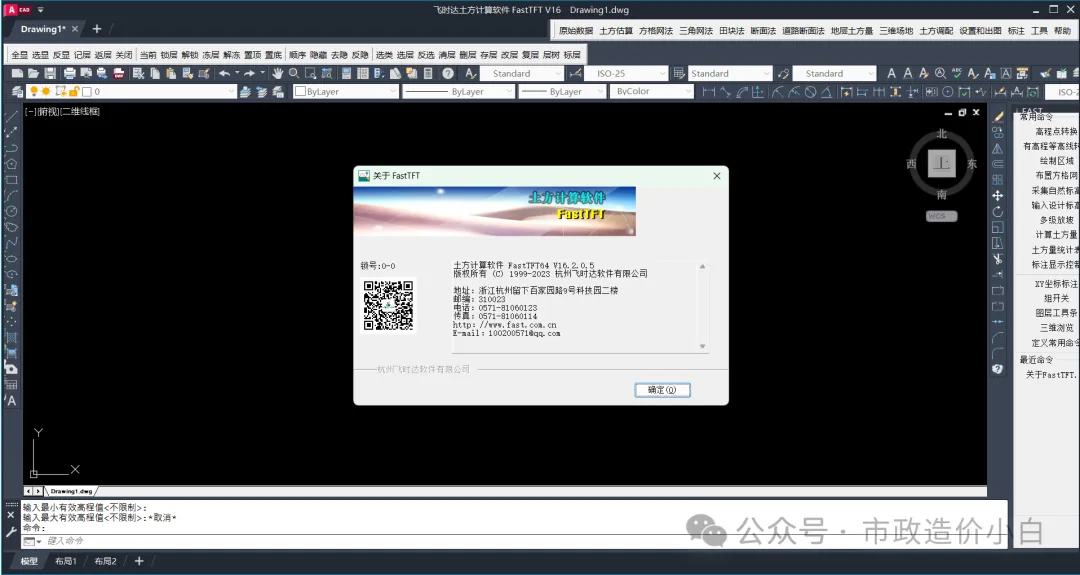Select the Pan hand tool
The width and height of the screenshot is (1080, 575).
[278, 73]
